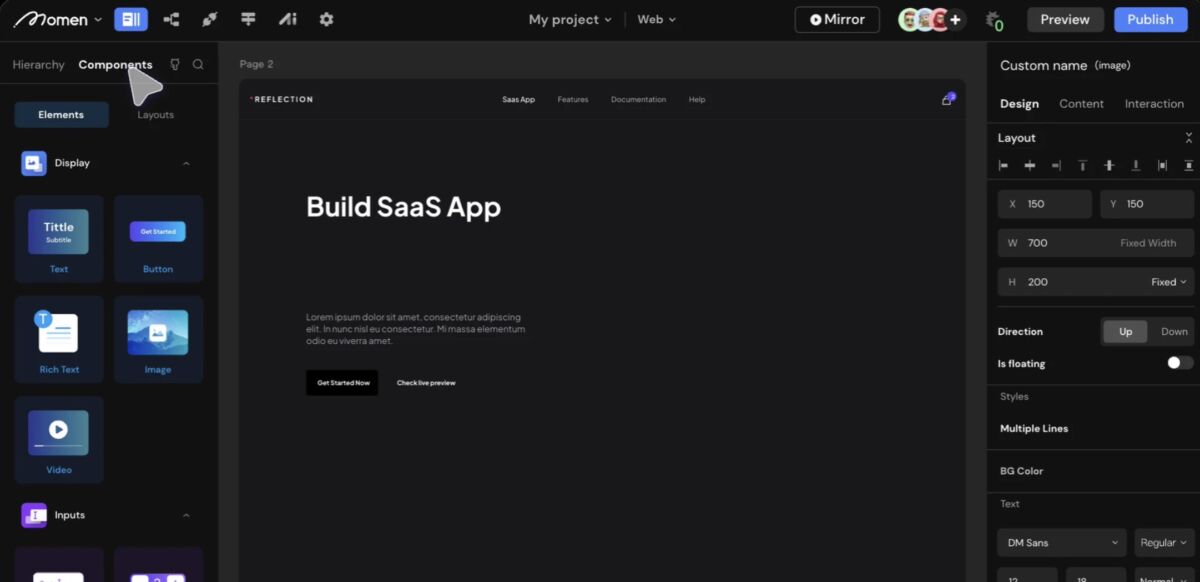Click the X position input field
Screen dimensions: 1200x582
point(1045,204)
